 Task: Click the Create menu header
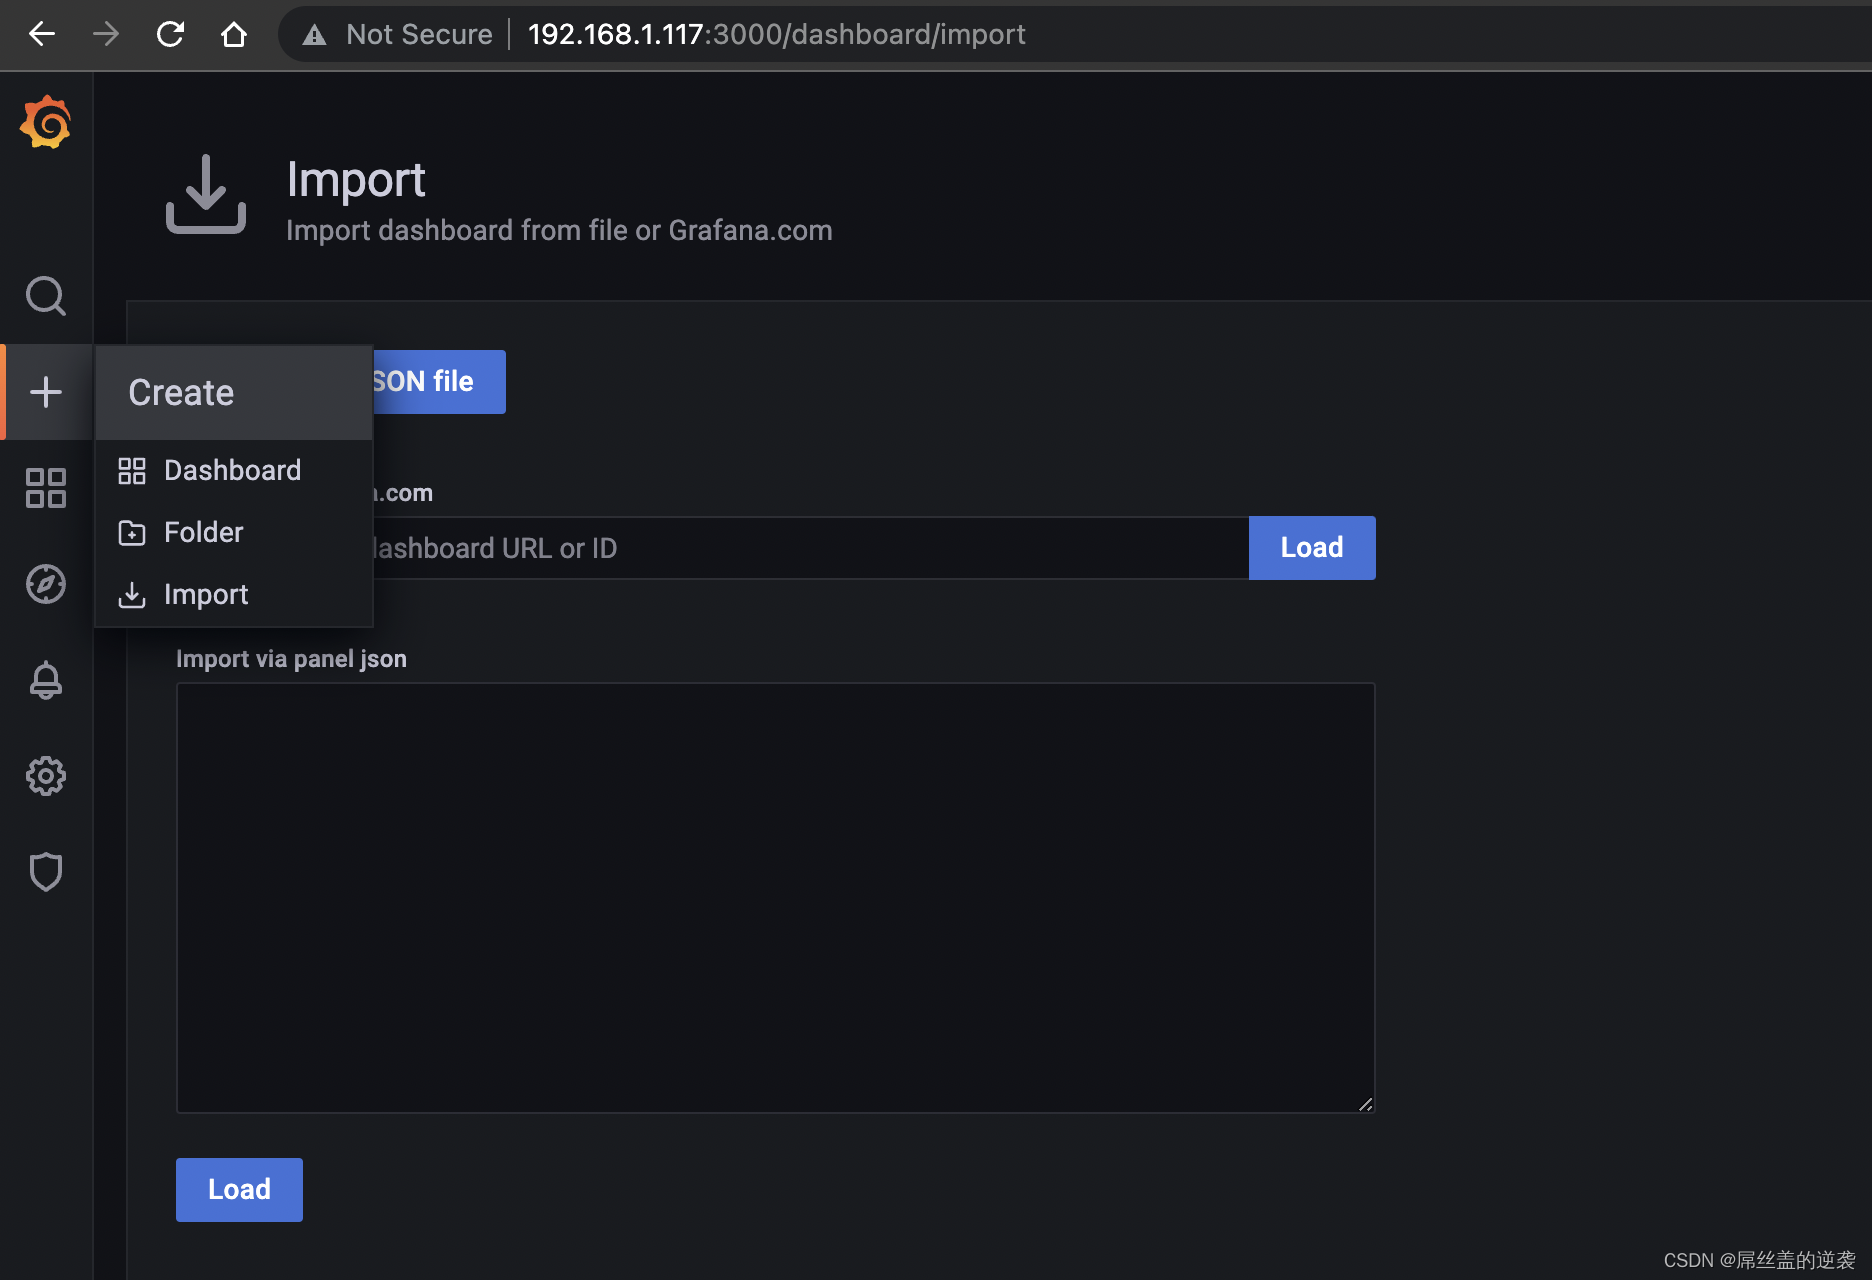234,393
